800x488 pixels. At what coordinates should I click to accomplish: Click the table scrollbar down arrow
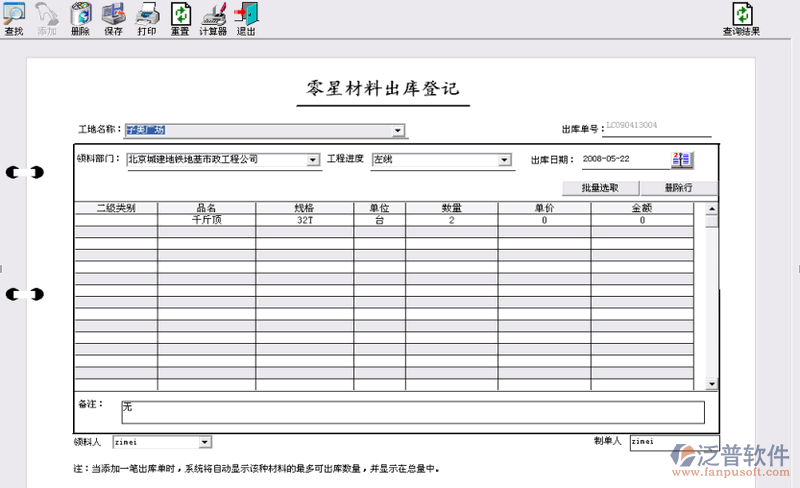pos(712,384)
